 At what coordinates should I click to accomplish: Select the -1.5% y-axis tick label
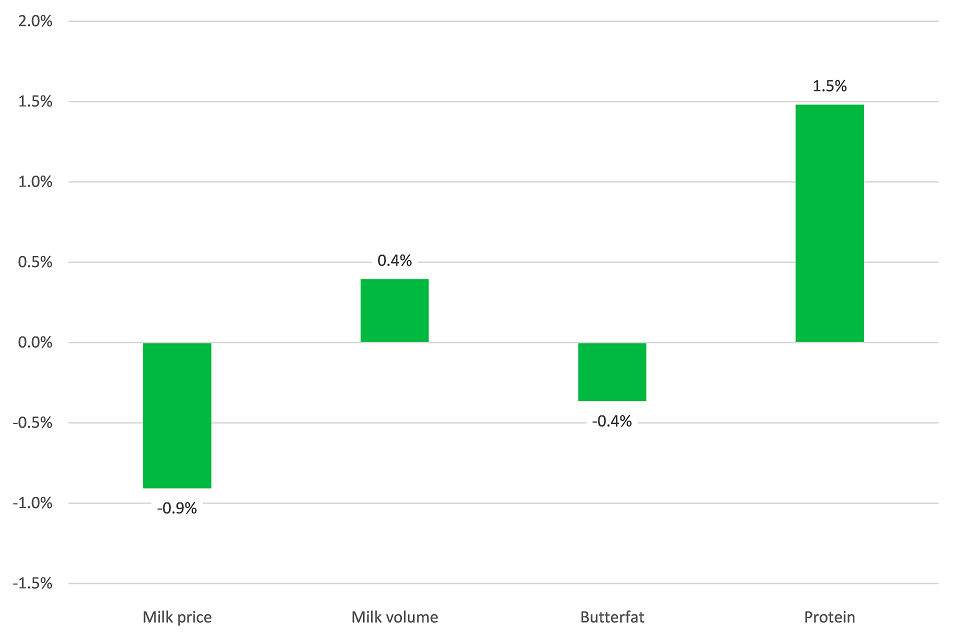(32, 584)
